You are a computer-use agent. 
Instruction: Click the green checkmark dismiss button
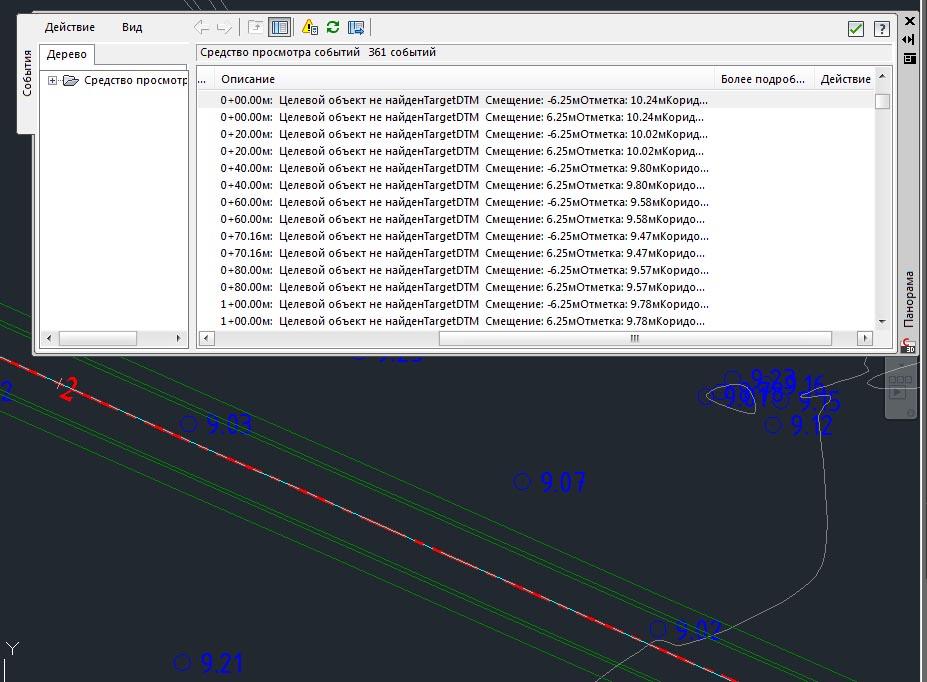pyautogui.click(x=855, y=29)
